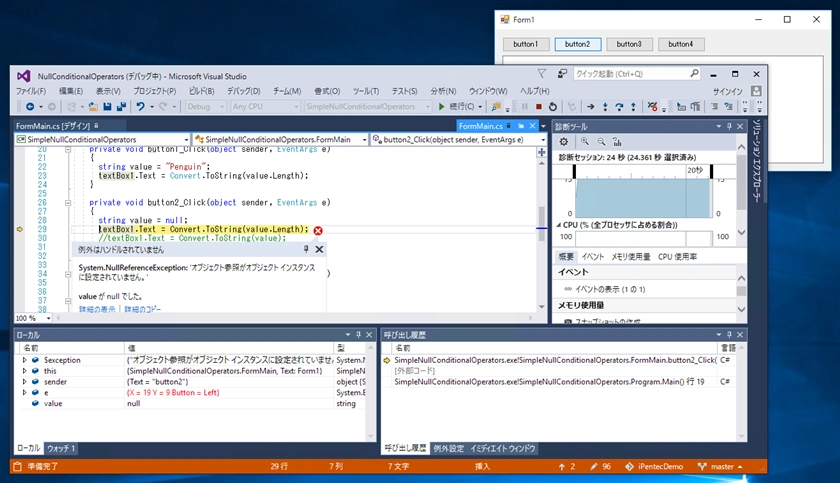Click the Step Over icon
The height and width of the screenshot is (483, 840).
(x=619, y=107)
